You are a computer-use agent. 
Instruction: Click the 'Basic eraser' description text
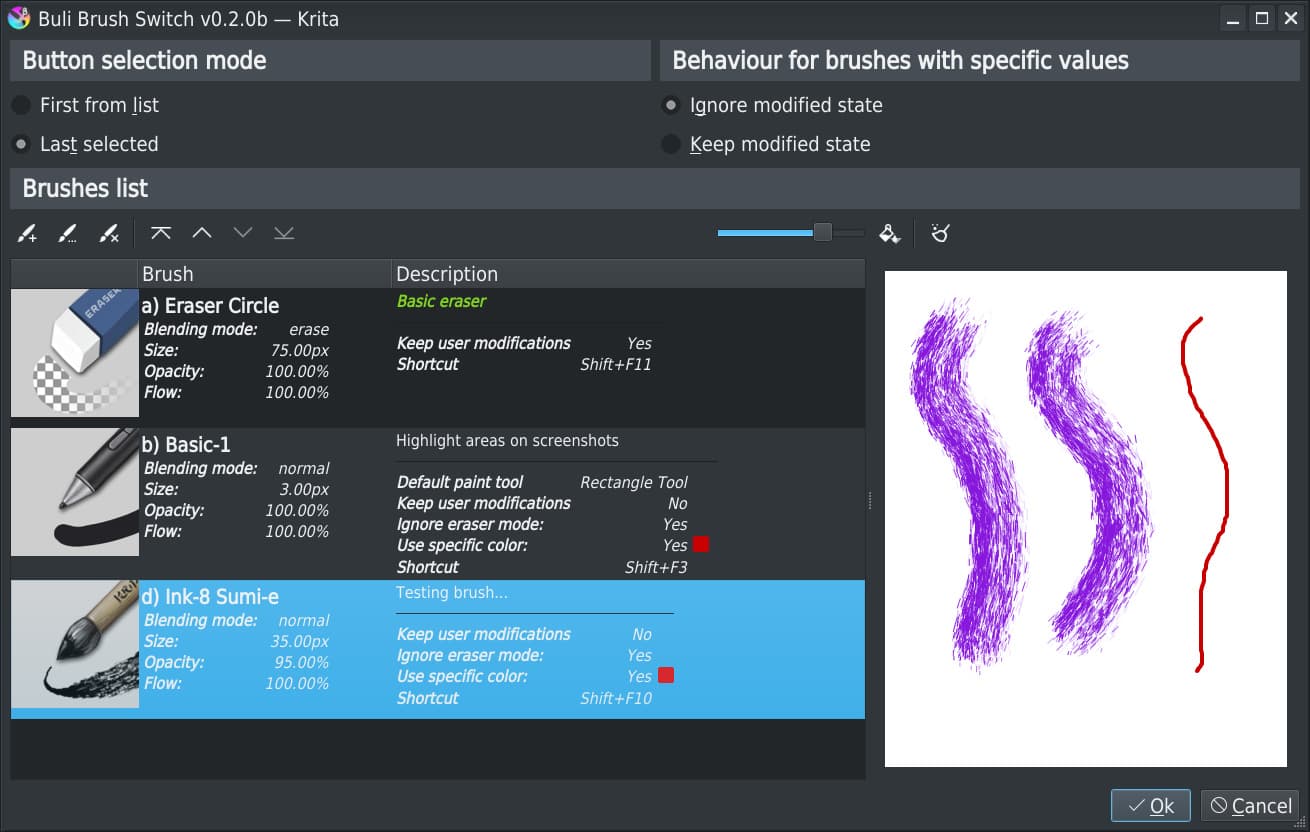441,301
